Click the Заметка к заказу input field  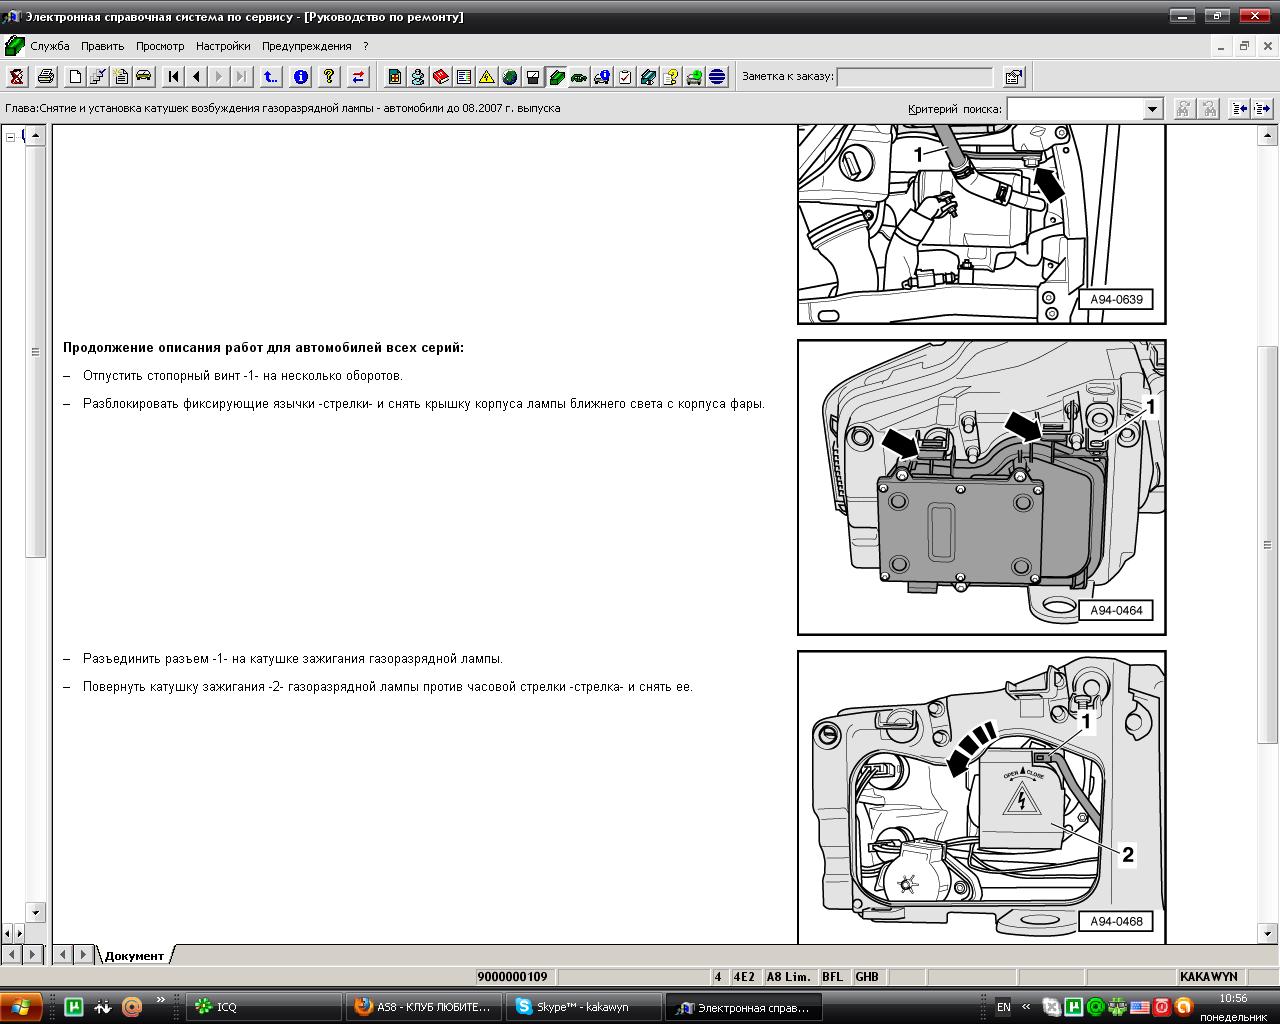[914, 77]
